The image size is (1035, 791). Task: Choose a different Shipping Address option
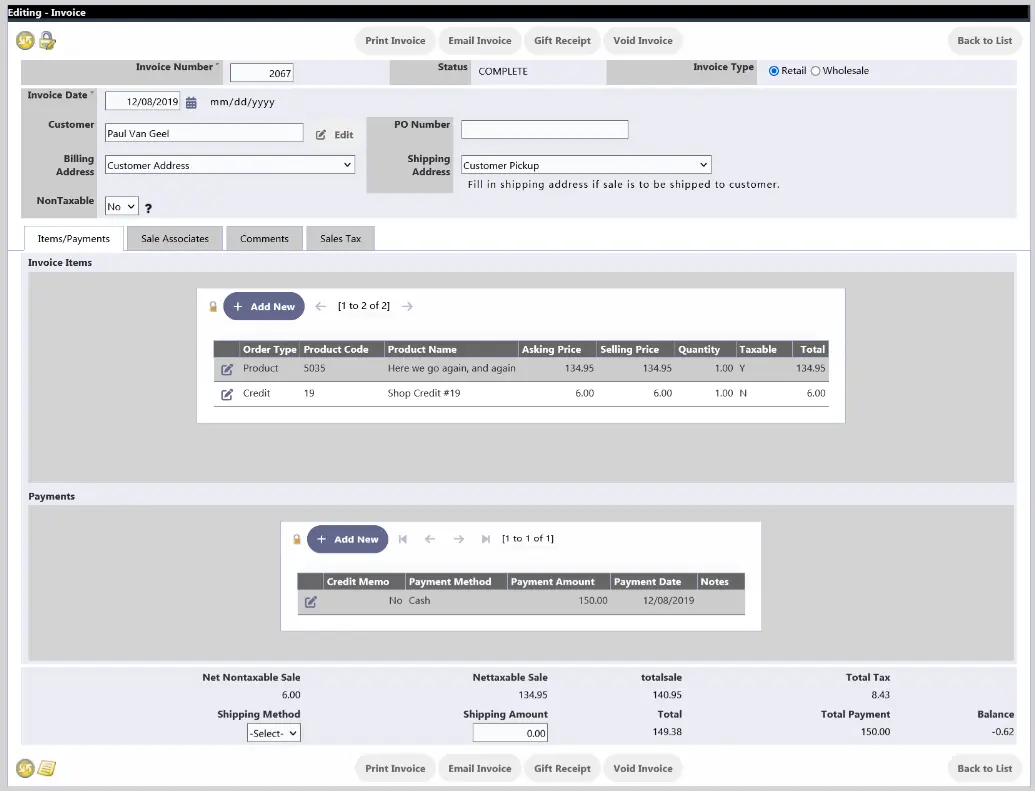click(586, 164)
